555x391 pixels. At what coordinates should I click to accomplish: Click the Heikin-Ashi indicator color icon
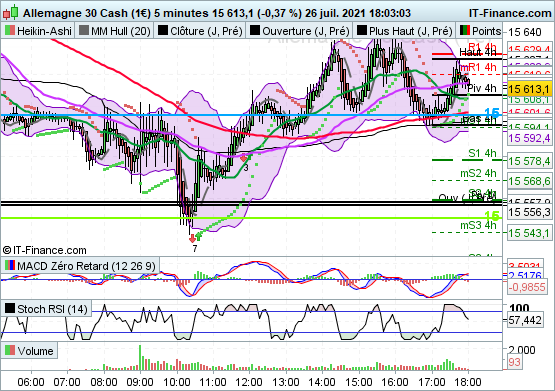[x=10, y=30]
